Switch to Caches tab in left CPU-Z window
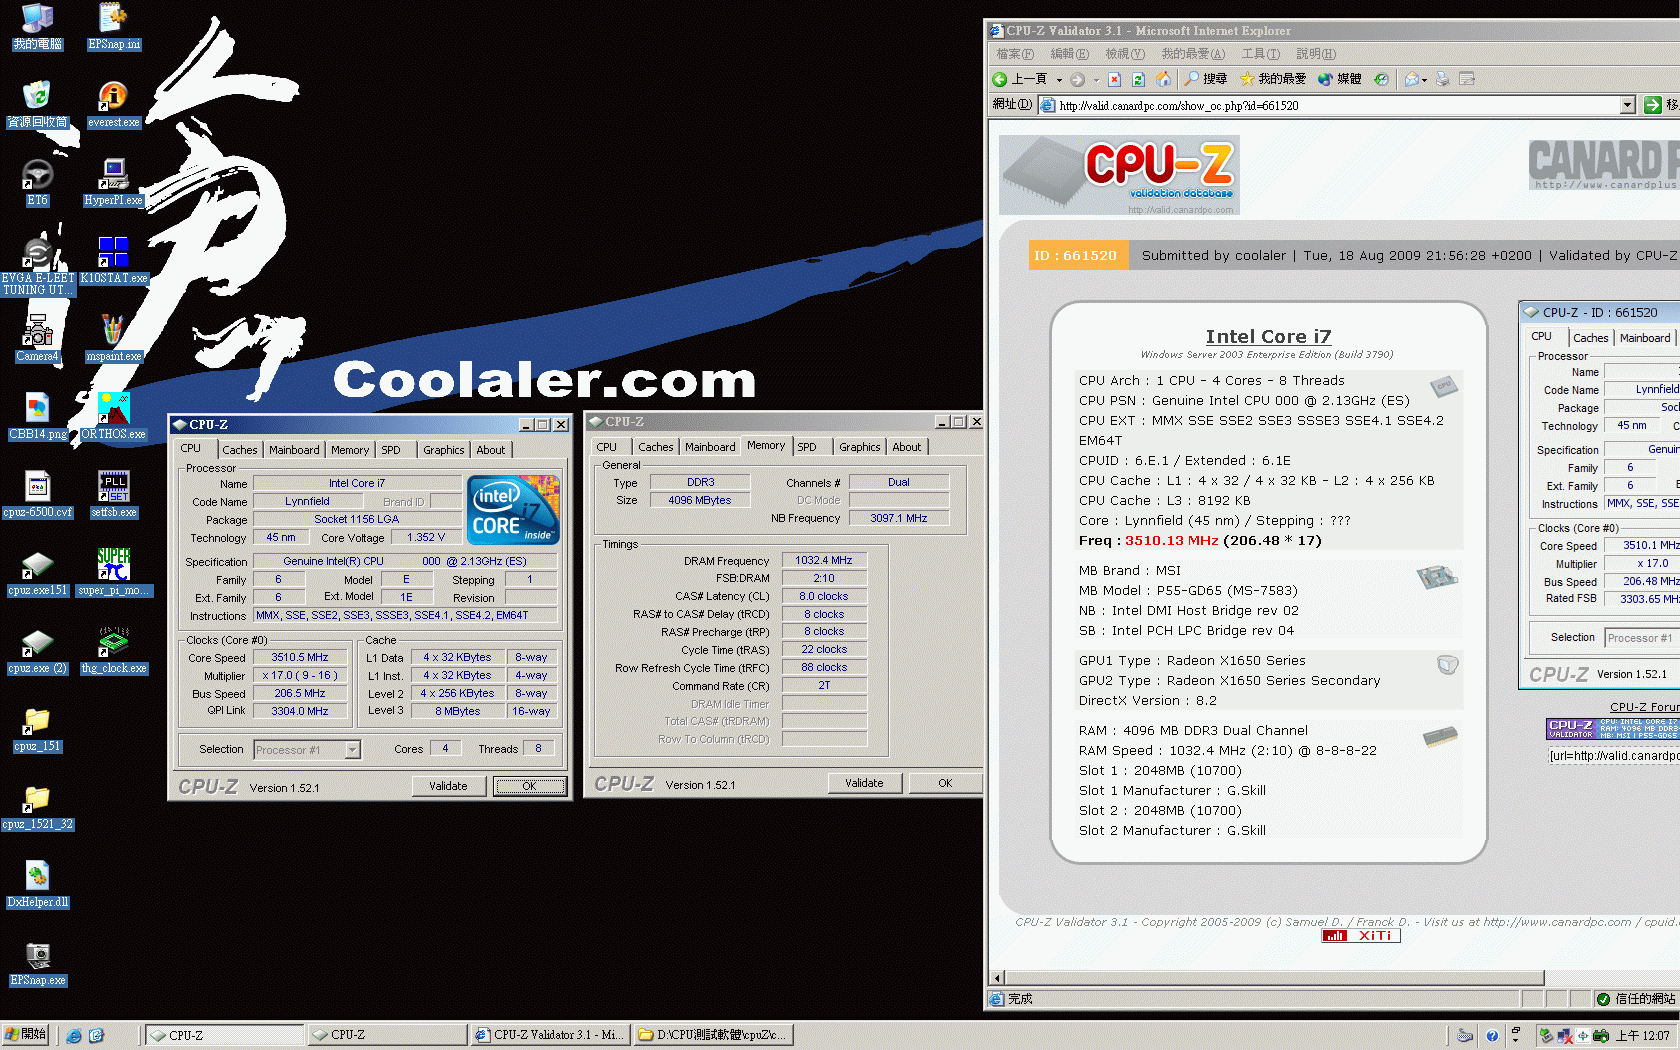 coord(240,450)
